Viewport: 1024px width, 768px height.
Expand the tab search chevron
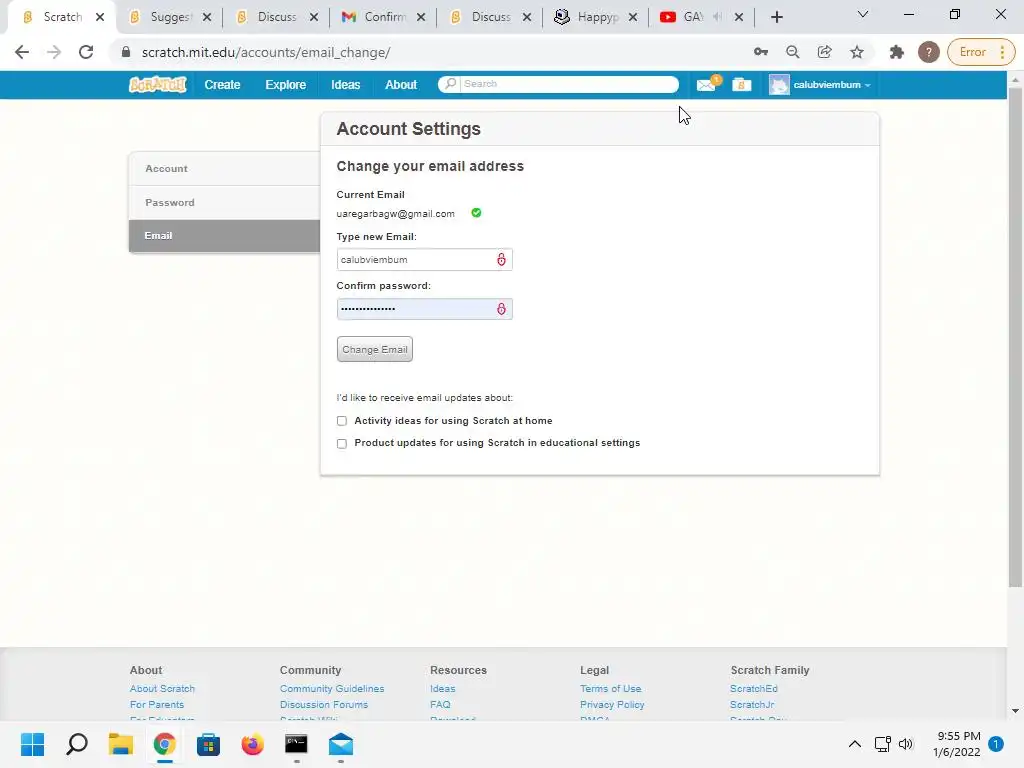pos(863,14)
